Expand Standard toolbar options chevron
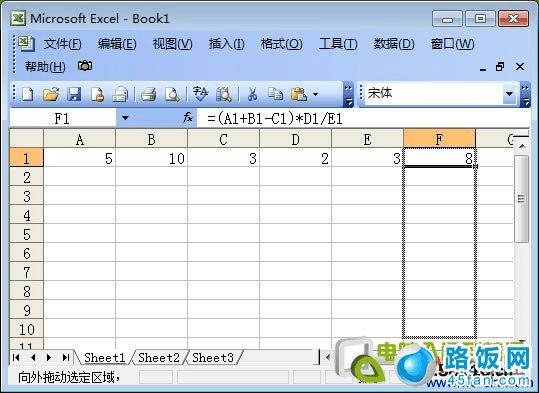Viewport: 539px width, 393px height. click(x=348, y=95)
